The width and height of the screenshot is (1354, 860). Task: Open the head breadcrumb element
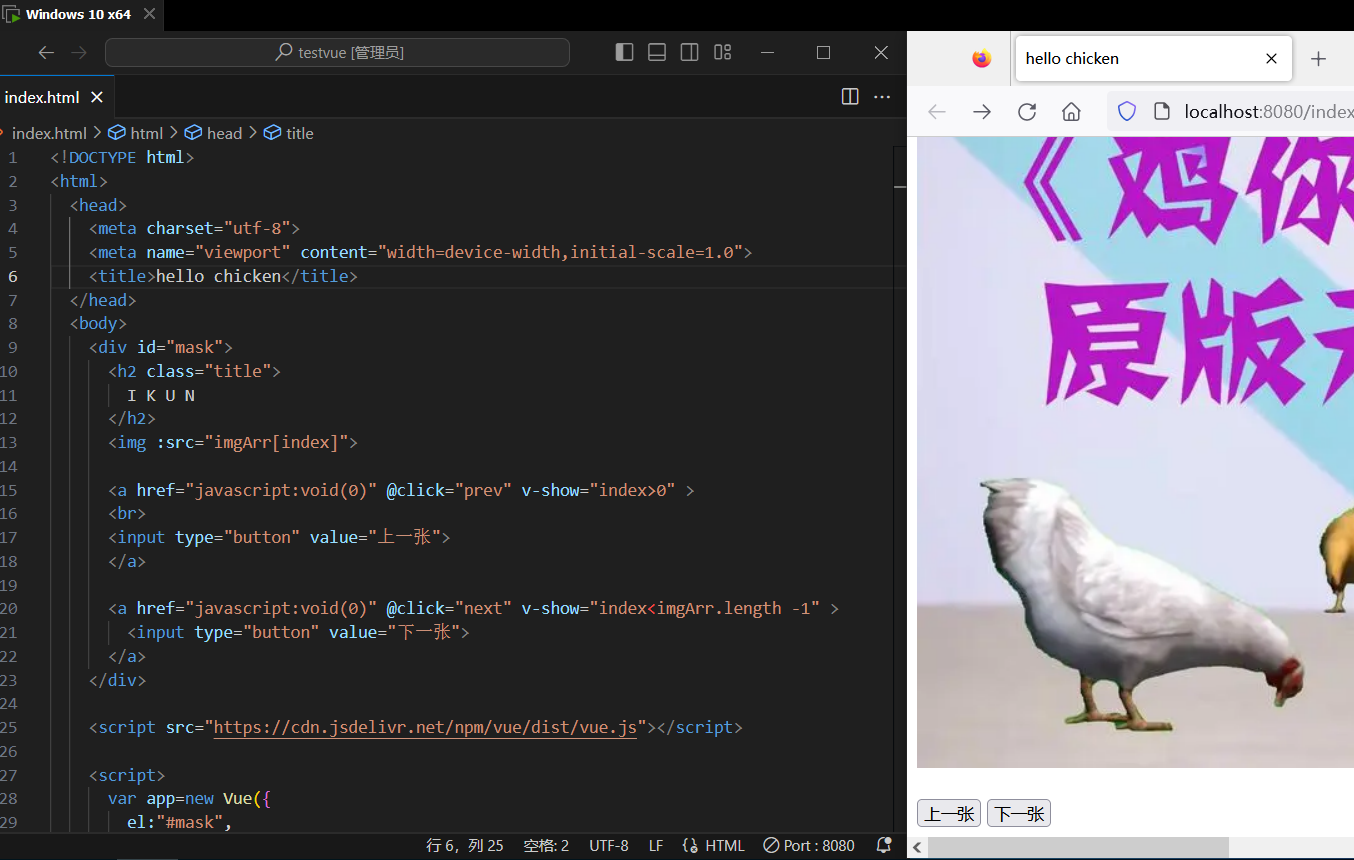coord(214,133)
